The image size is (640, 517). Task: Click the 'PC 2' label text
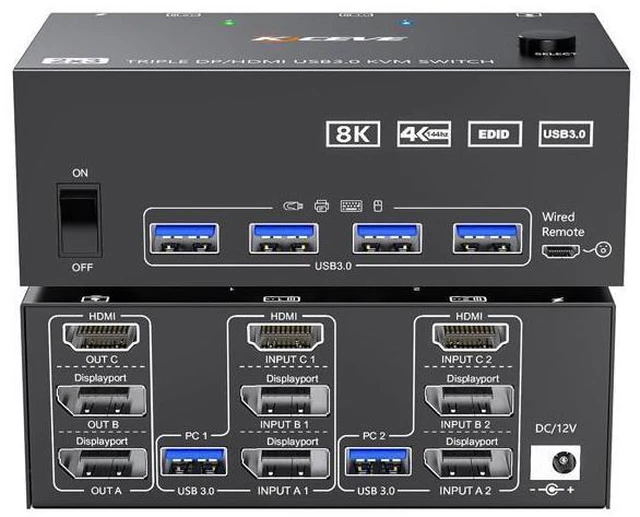tap(374, 436)
